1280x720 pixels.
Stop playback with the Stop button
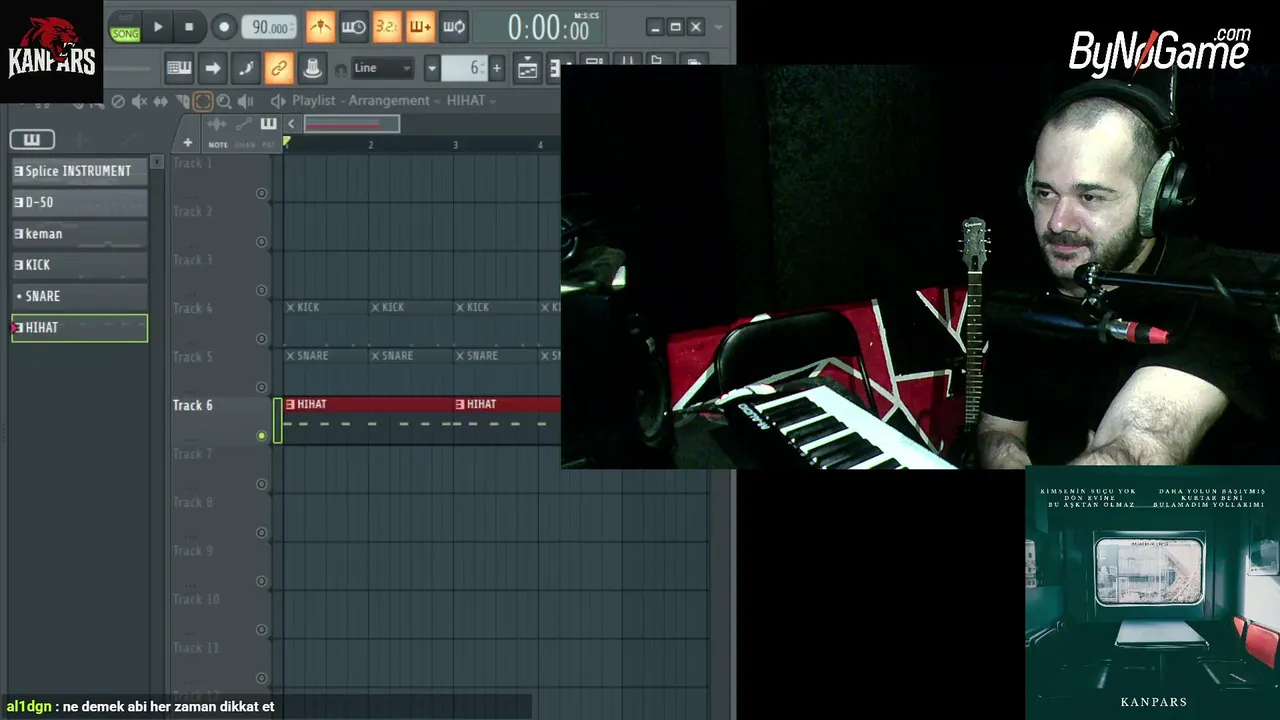tap(189, 27)
